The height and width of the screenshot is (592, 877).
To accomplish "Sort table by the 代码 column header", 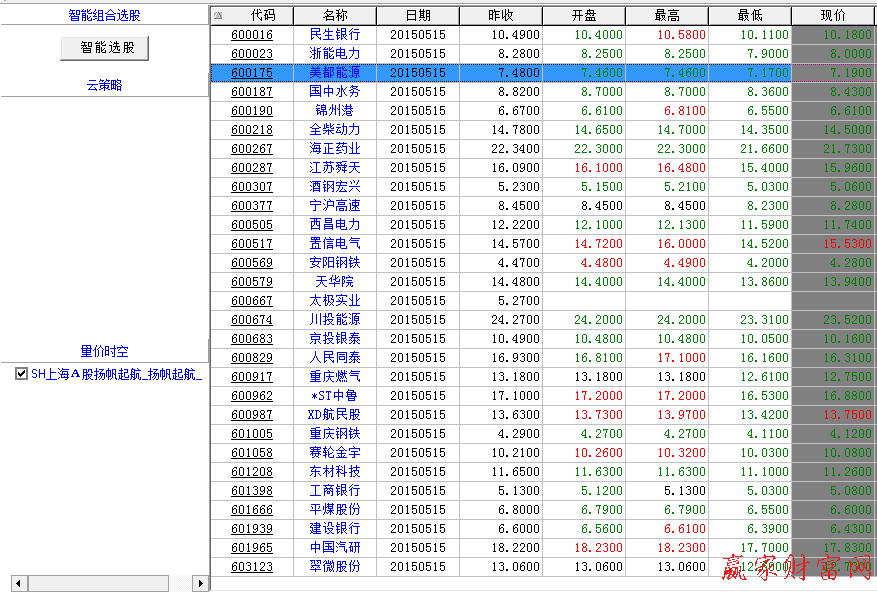I will click(263, 15).
